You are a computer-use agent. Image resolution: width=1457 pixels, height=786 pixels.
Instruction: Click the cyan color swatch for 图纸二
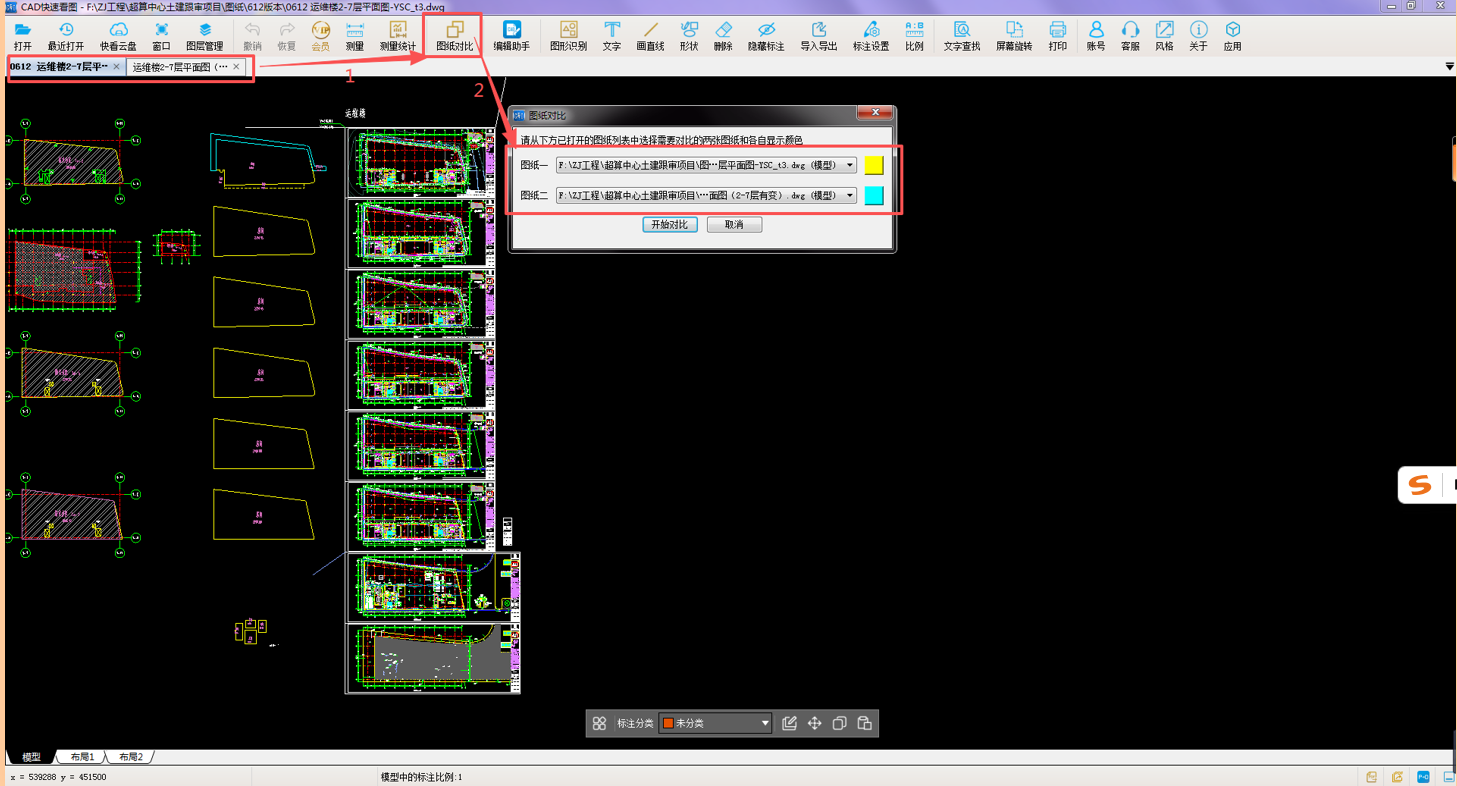874,196
